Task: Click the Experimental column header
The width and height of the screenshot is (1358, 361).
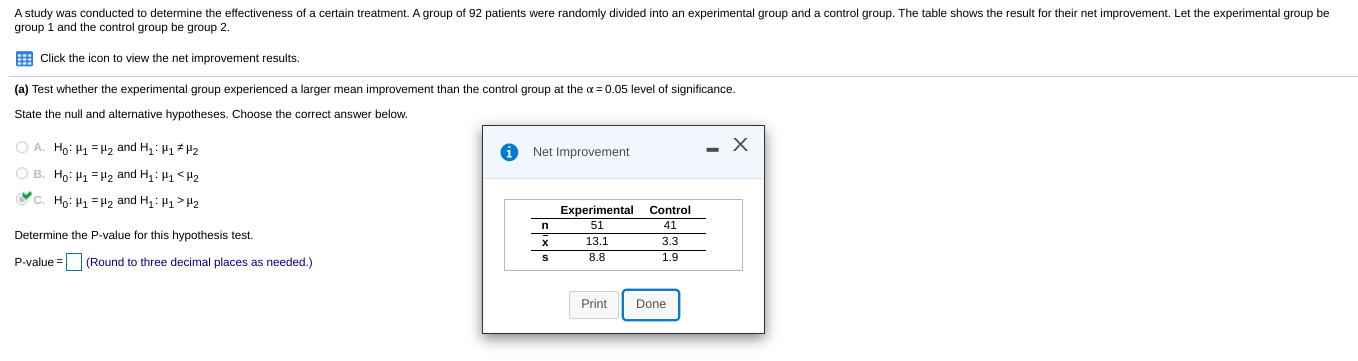Action: pyautogui.click(x=597, y=210)
